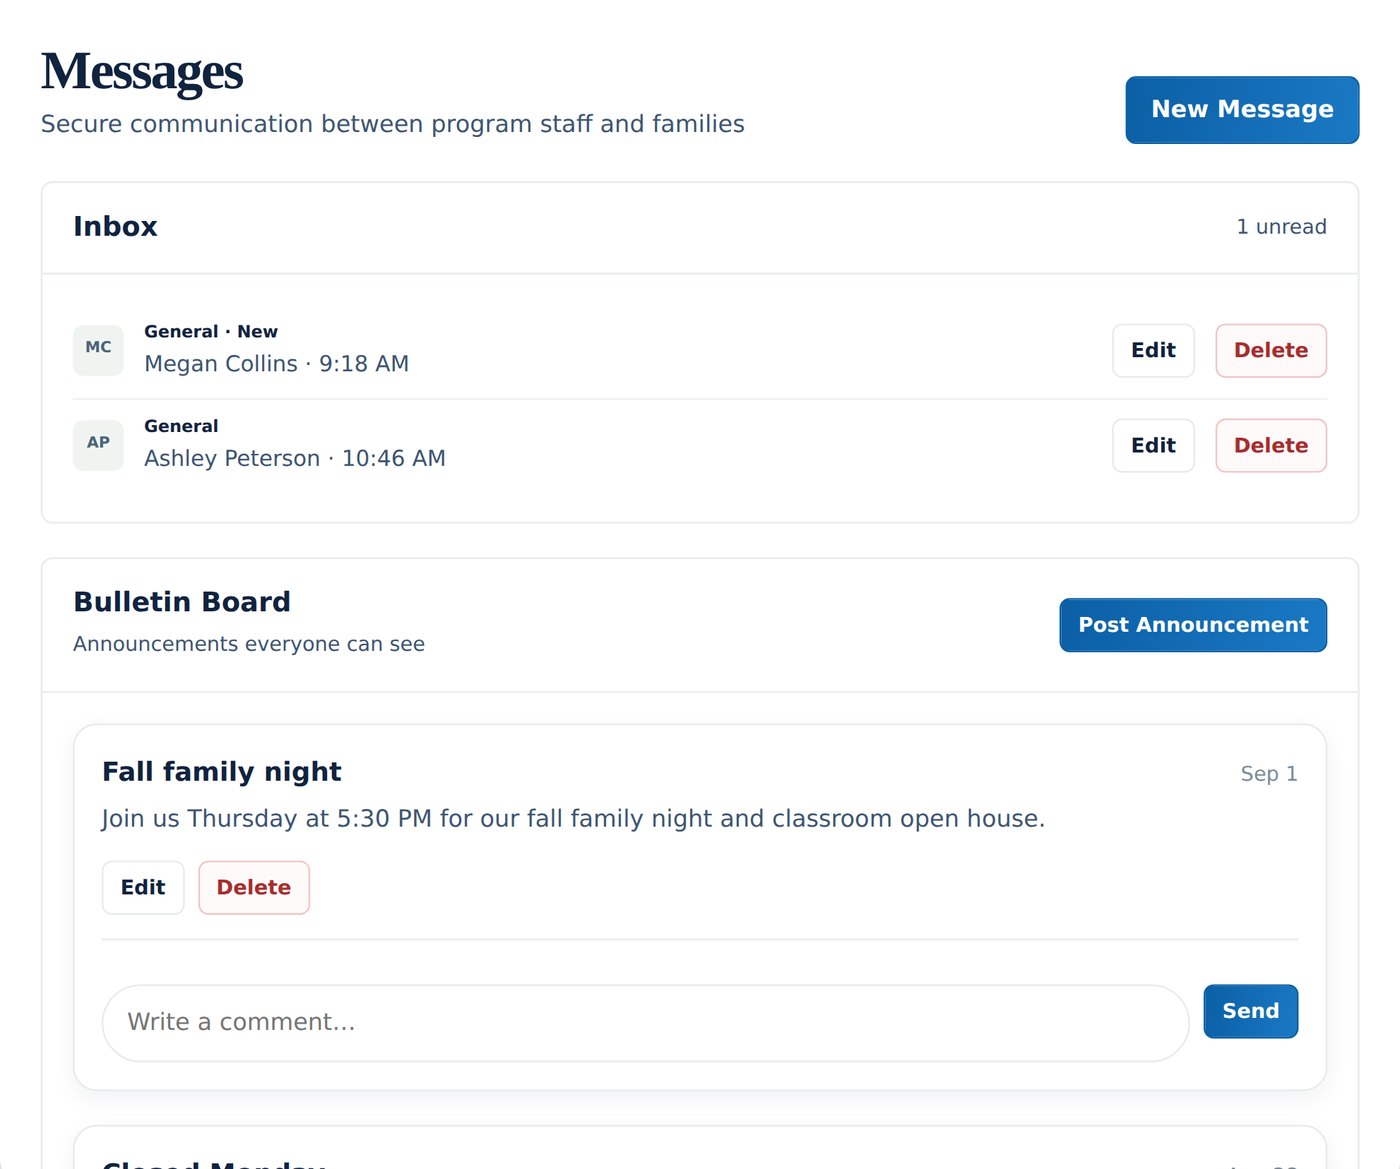Delete Ashley Peterson's message
The image size is (1400, 1169).
pos(1271,446)
